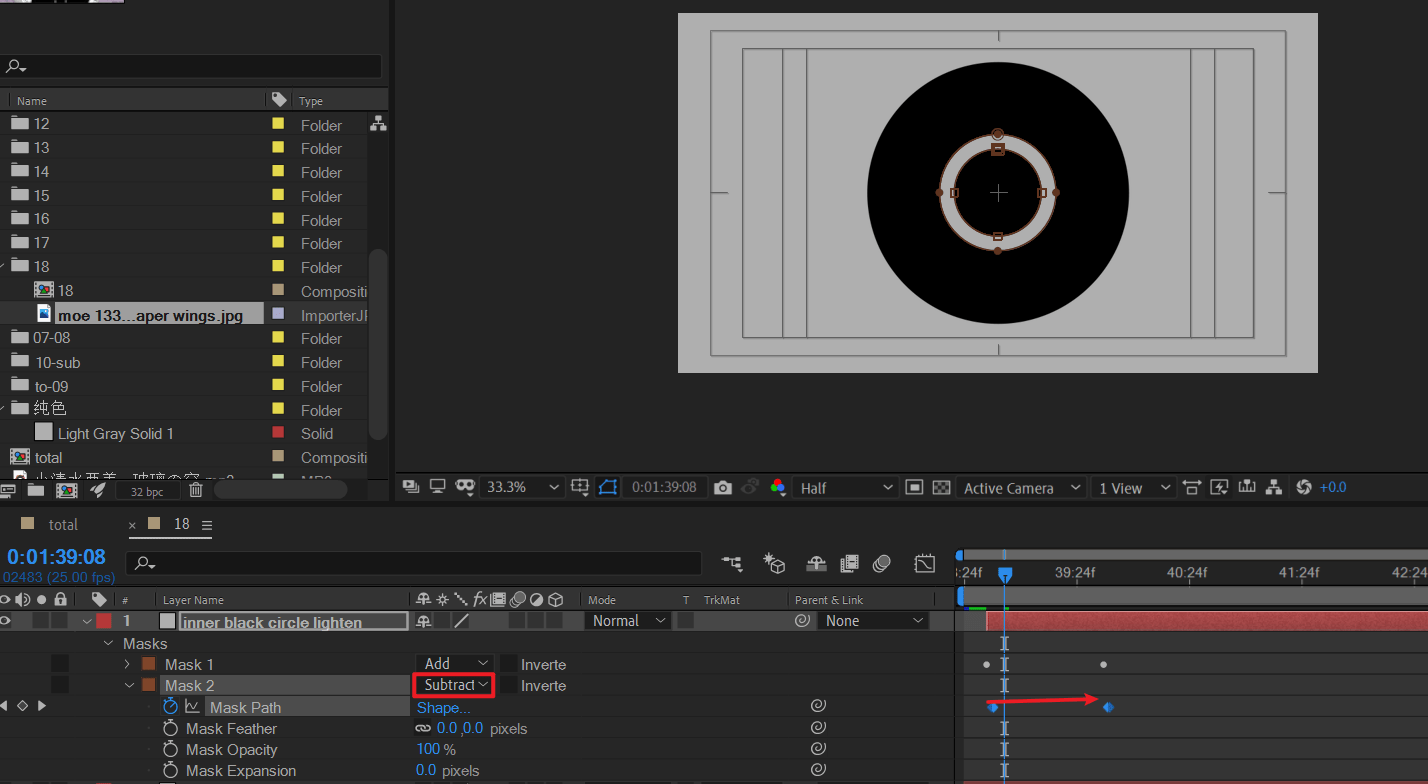The width and height of the screenshot is (1428, 784).
Task: Open Active Camera 3D view dropdown
Action: pyautogui.click(x=1020, y=488)
